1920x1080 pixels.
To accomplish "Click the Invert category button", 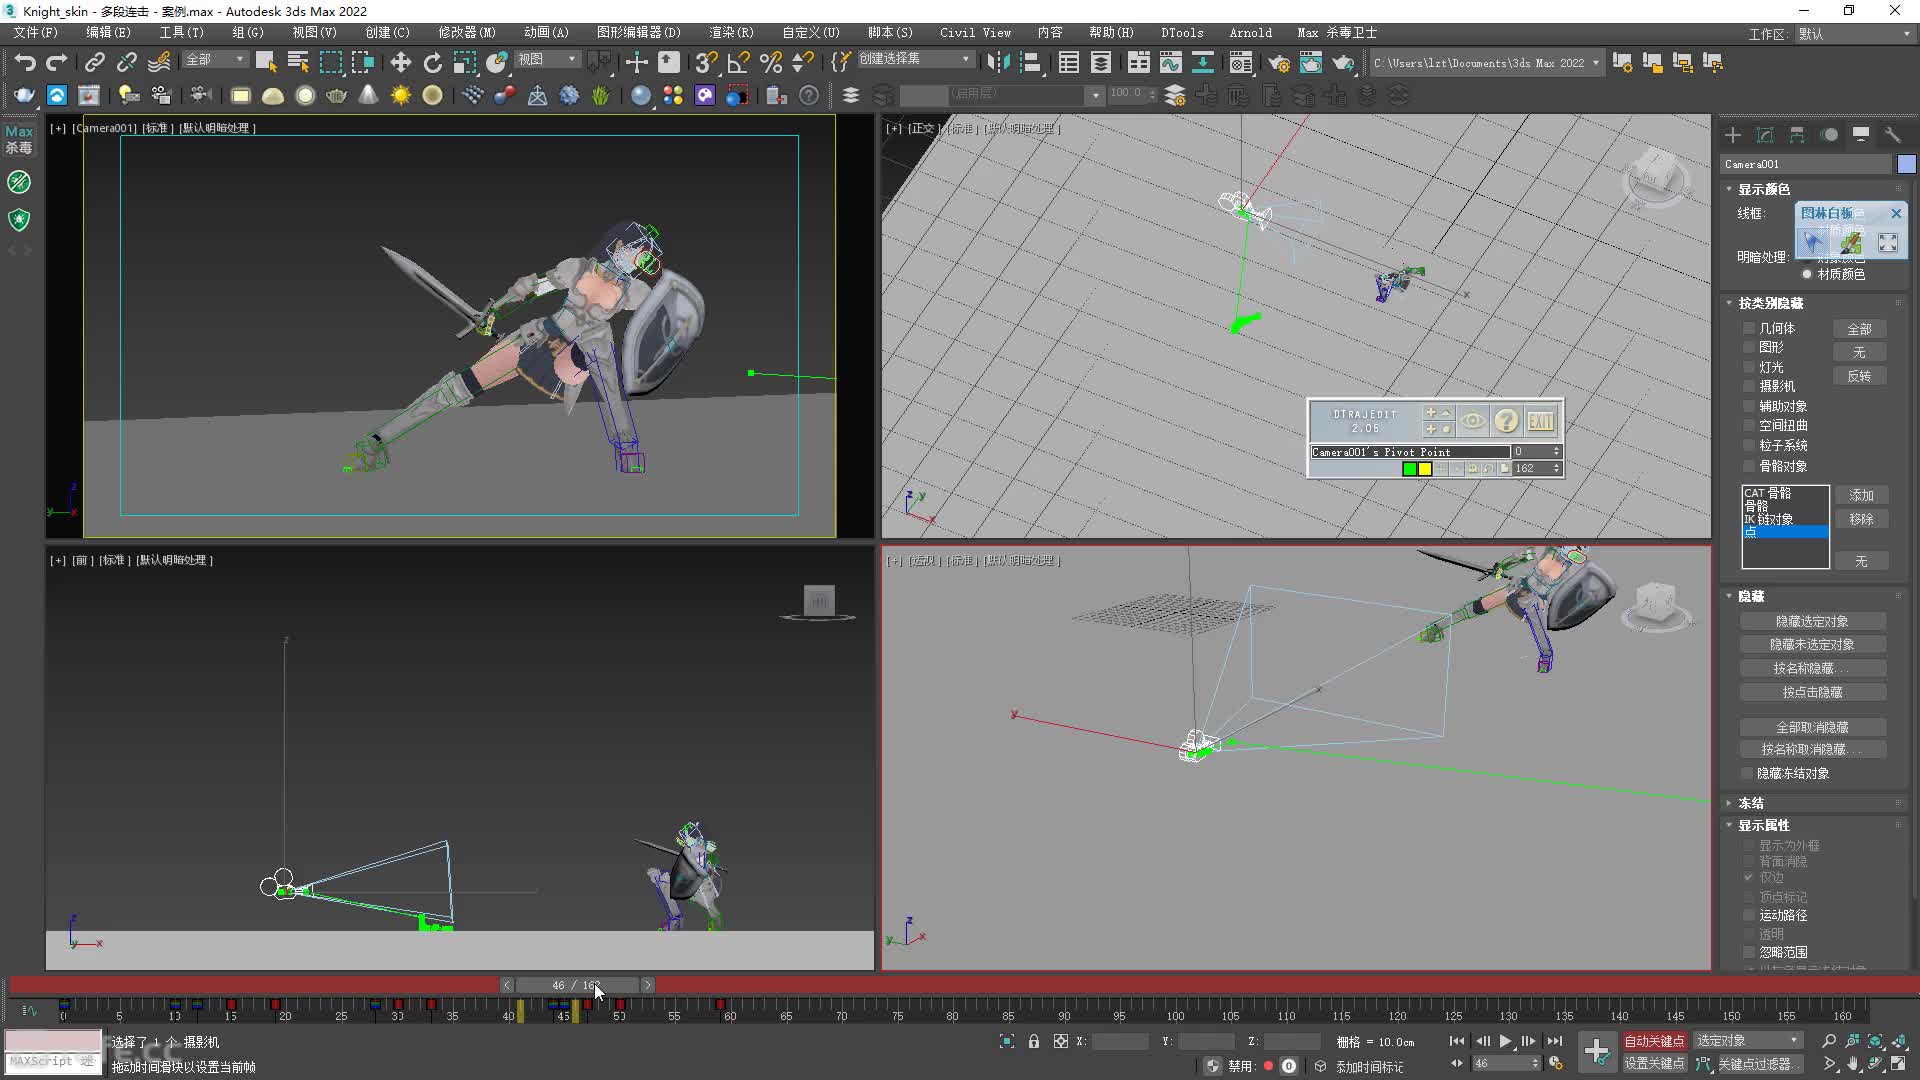I will [x=1859, y=376].
